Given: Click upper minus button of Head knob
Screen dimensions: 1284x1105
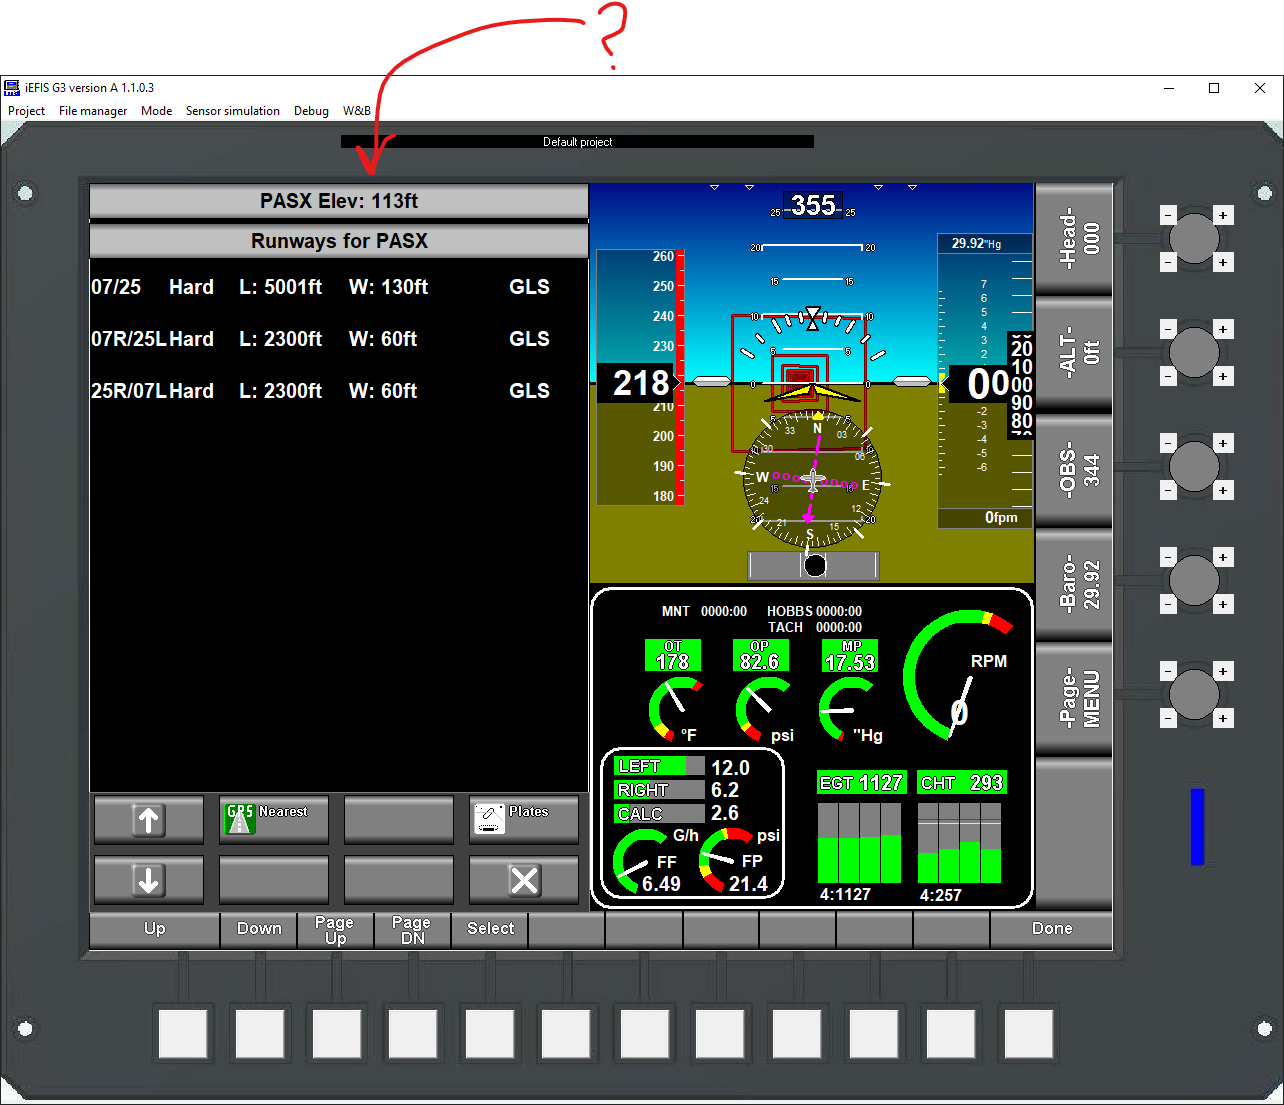Looking at the screenshot, I should pos(1168,215).
